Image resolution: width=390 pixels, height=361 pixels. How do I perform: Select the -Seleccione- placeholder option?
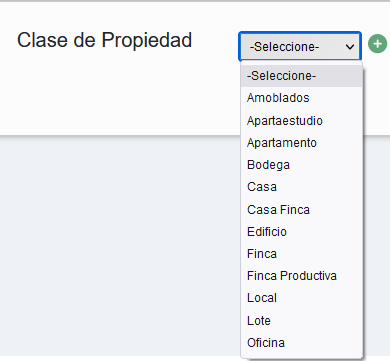301,76
